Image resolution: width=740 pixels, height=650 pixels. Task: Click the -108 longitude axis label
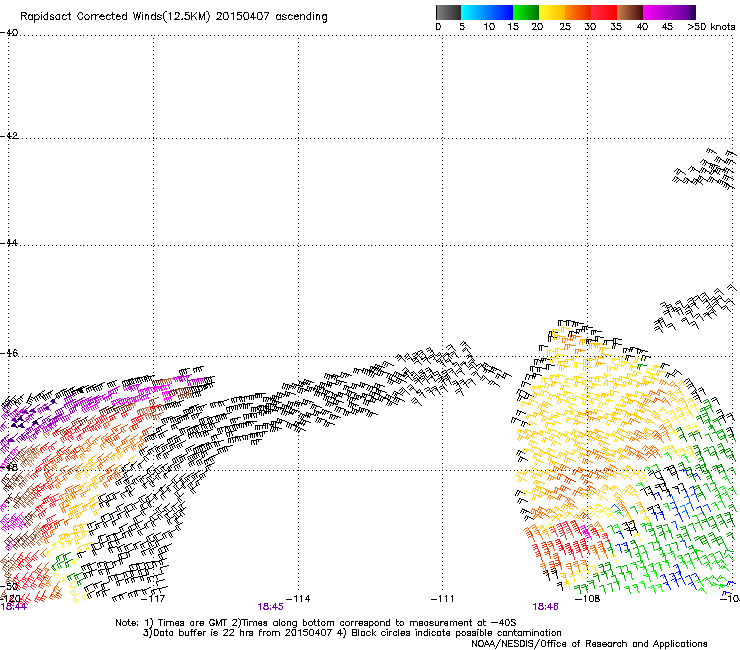coord(588,599)
